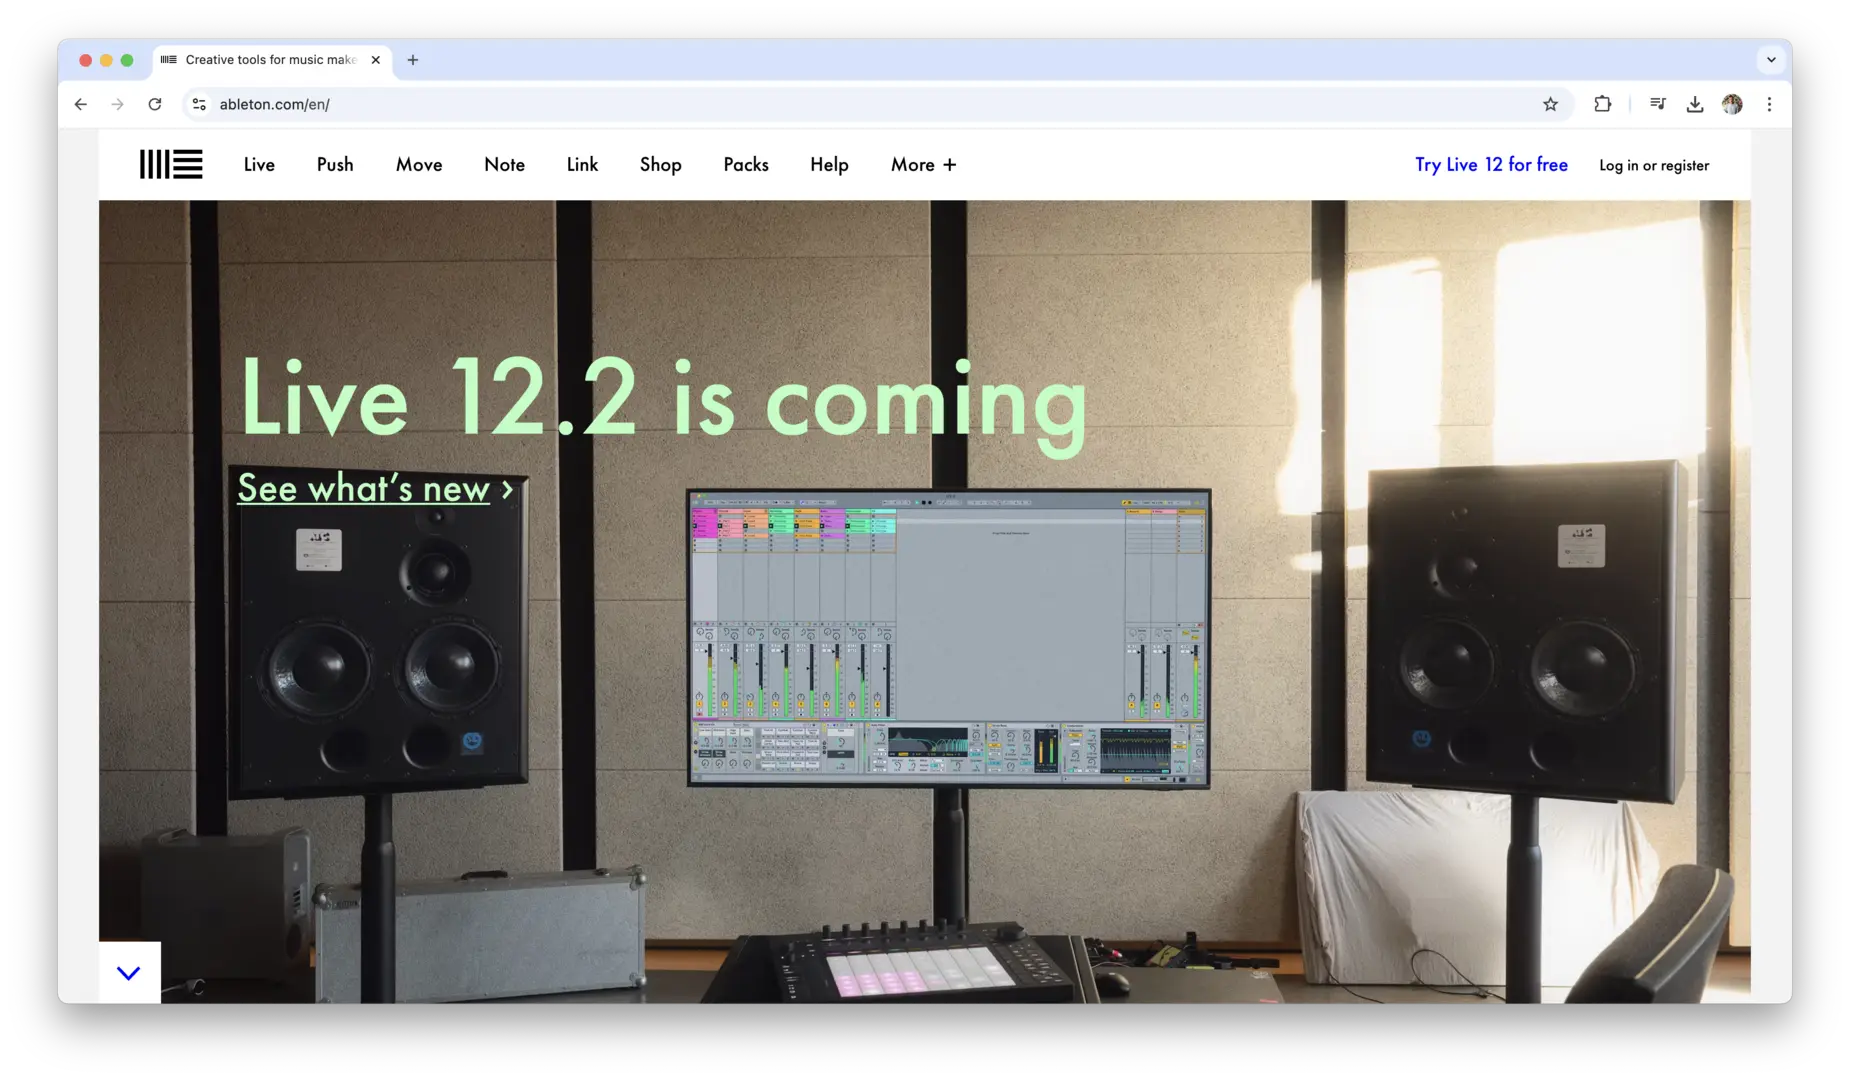Click the browser forward arrow

coord(118,104)
